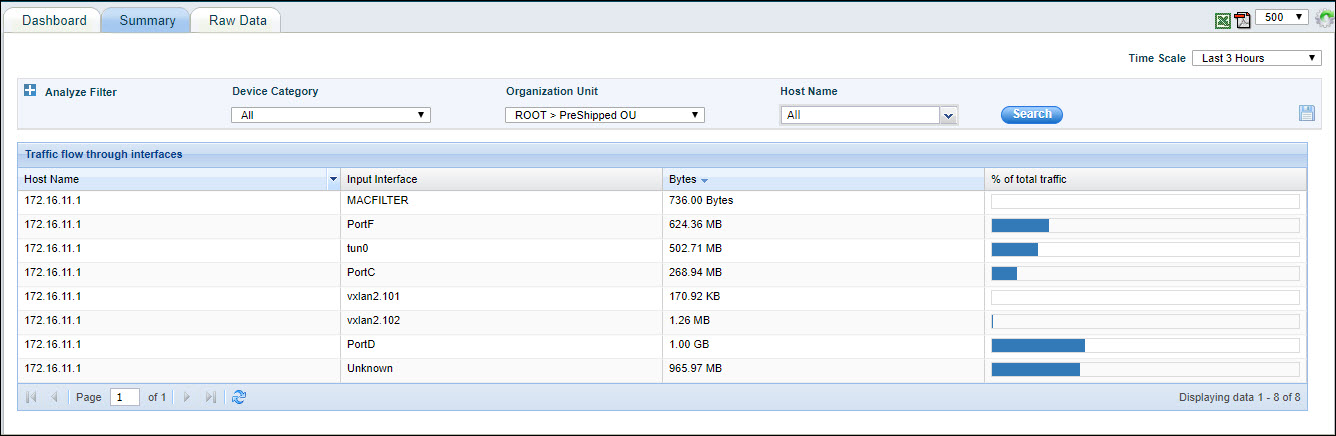
Task: Switch to the Dashboard tab
Action: [54, 20]
